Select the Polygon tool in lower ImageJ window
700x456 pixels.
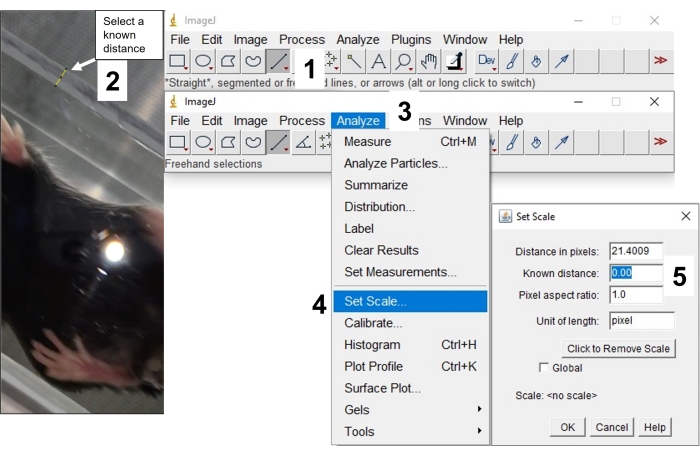[x=228, y=142]
